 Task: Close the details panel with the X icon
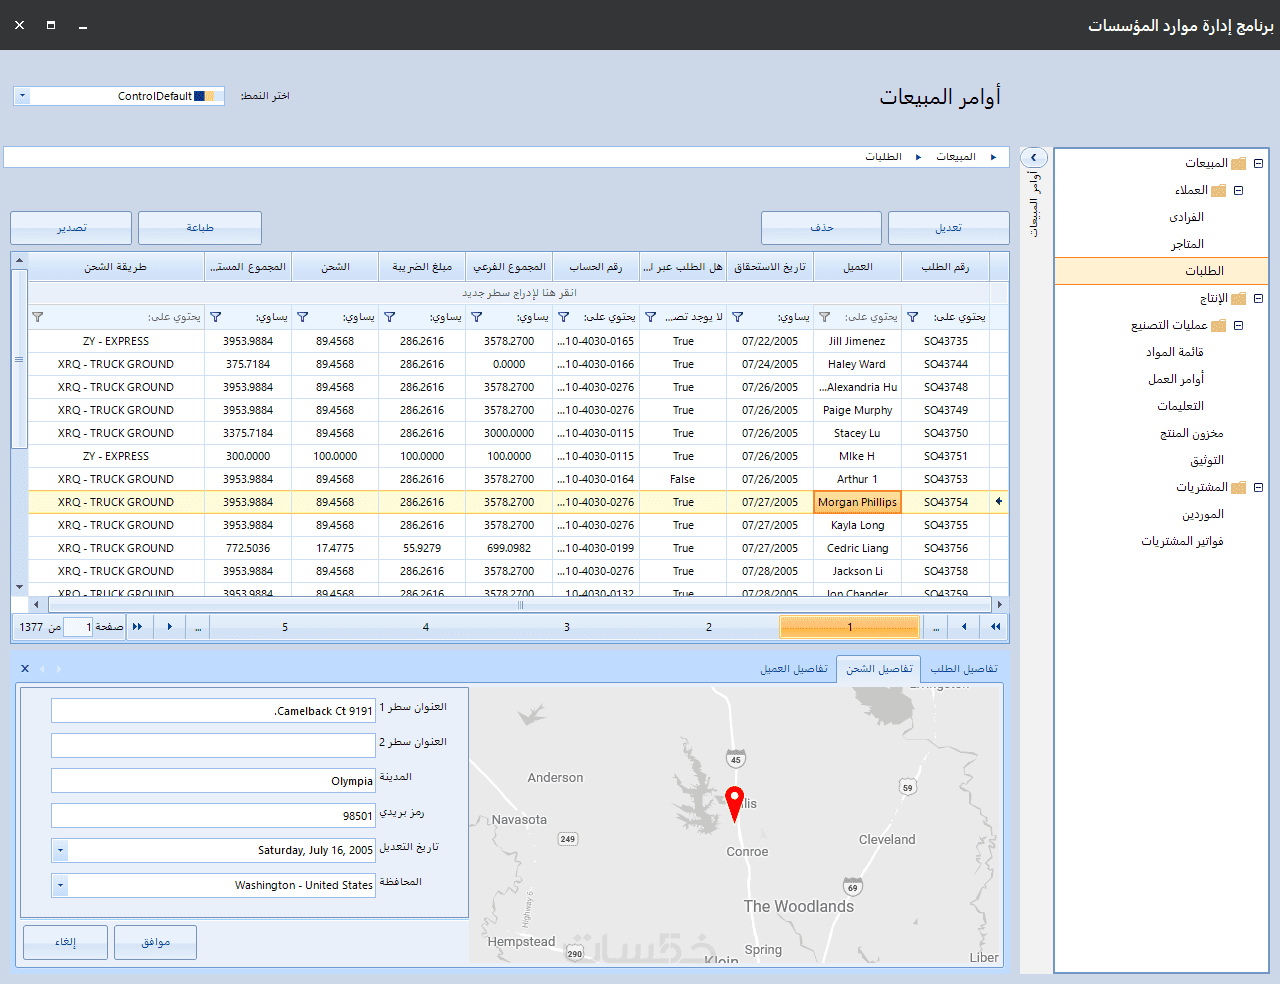25,668
